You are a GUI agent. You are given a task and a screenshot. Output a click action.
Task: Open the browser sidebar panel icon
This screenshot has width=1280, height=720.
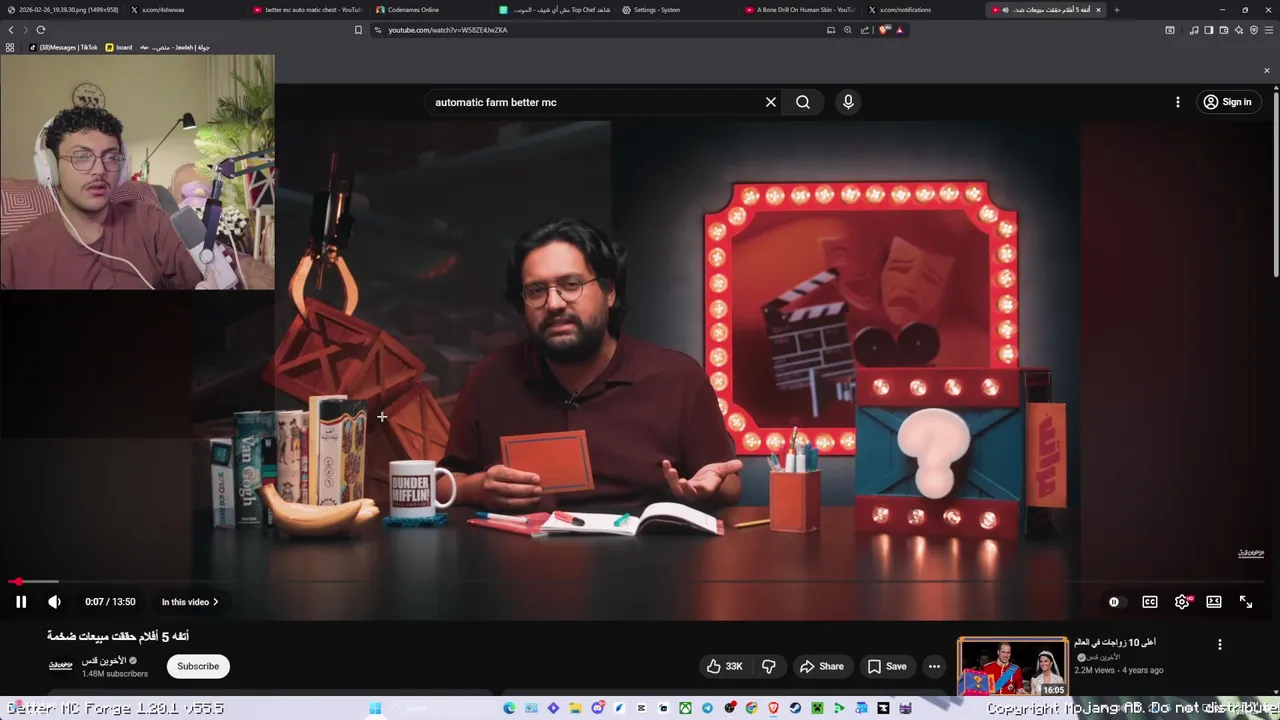coord(1209,30)
